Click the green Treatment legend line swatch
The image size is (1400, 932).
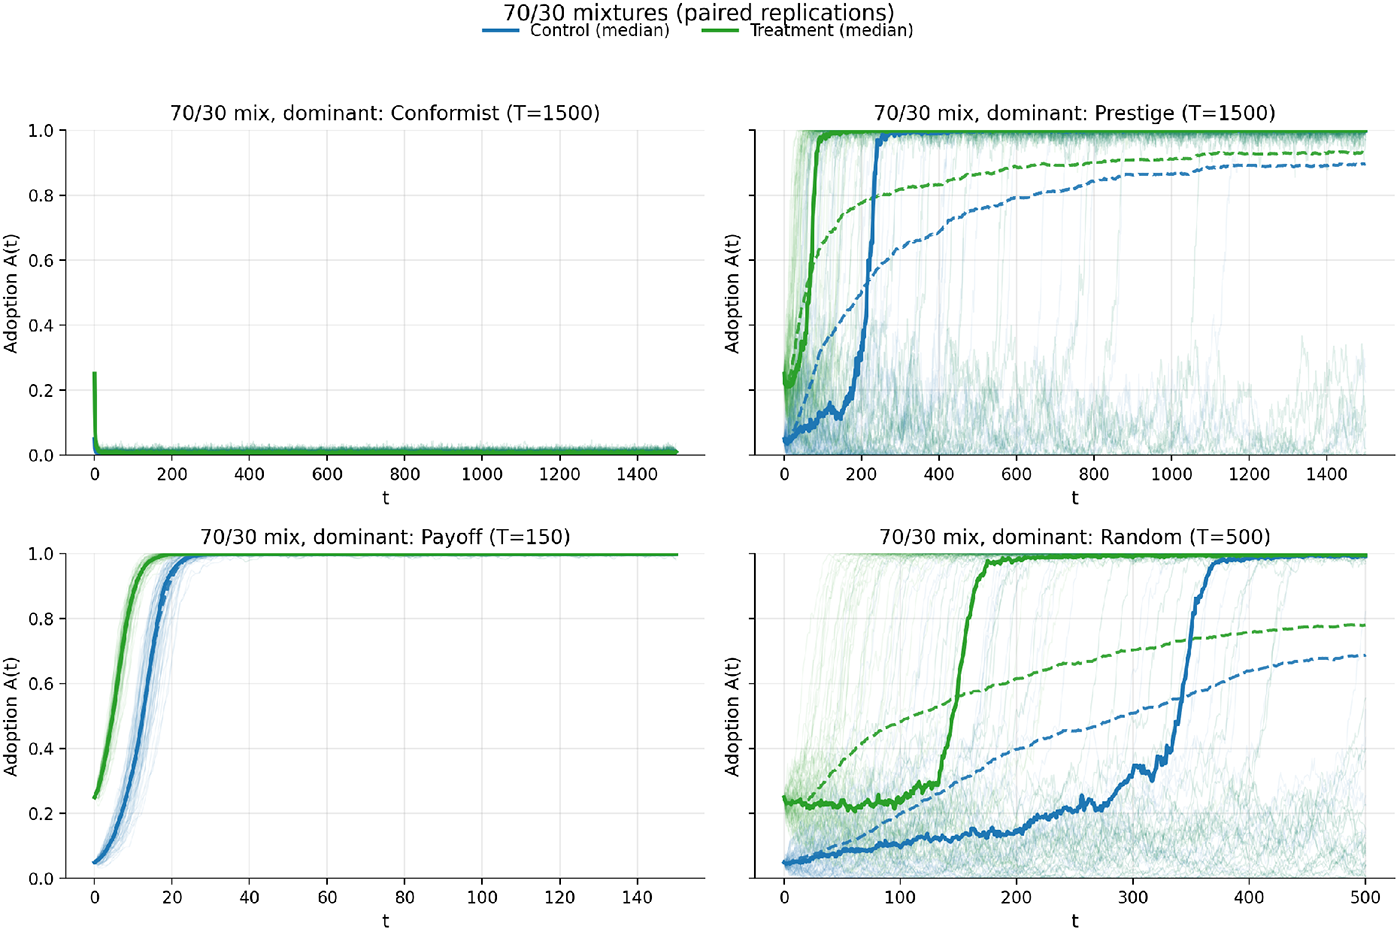pos(720,31)
